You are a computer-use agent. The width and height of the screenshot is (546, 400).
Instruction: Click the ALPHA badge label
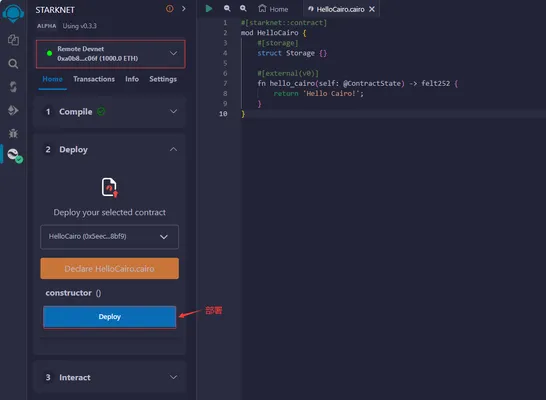coord(47,26)
